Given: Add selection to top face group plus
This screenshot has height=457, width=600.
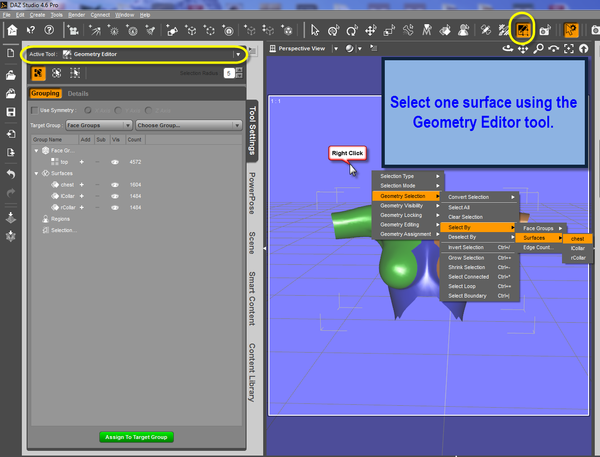Looking at the screenshot, I should [82, 162].
